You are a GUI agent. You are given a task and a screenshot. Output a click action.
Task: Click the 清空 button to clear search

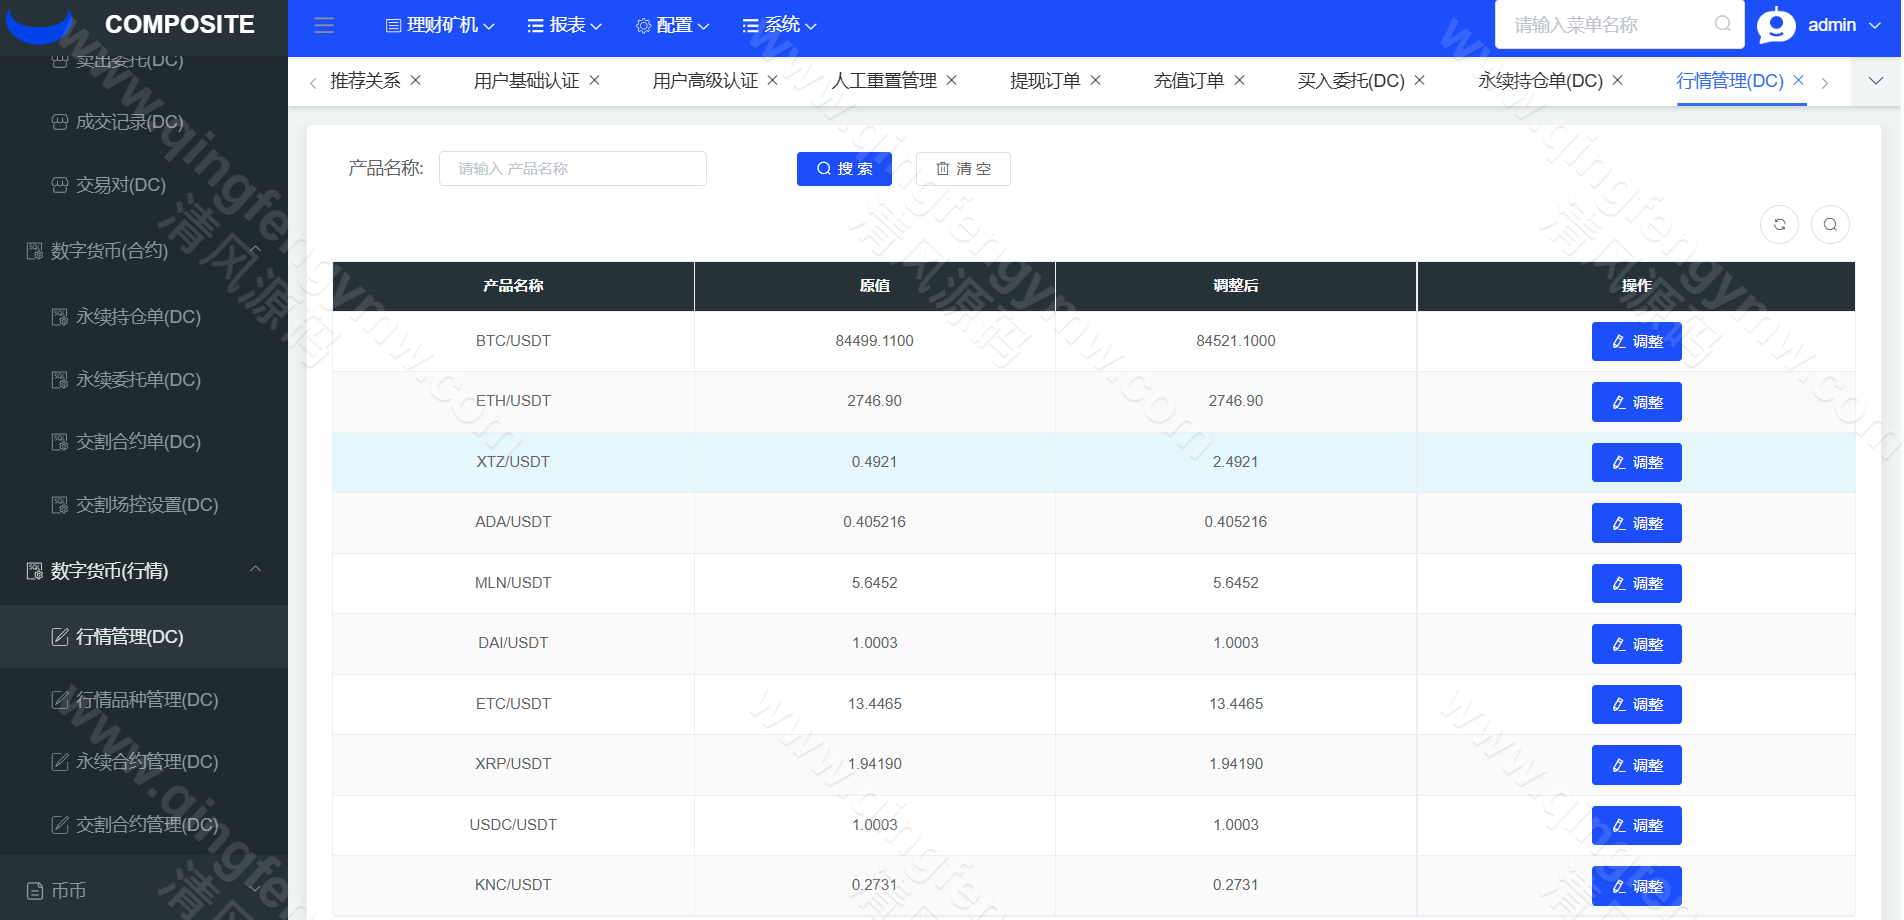coord(962,168)
